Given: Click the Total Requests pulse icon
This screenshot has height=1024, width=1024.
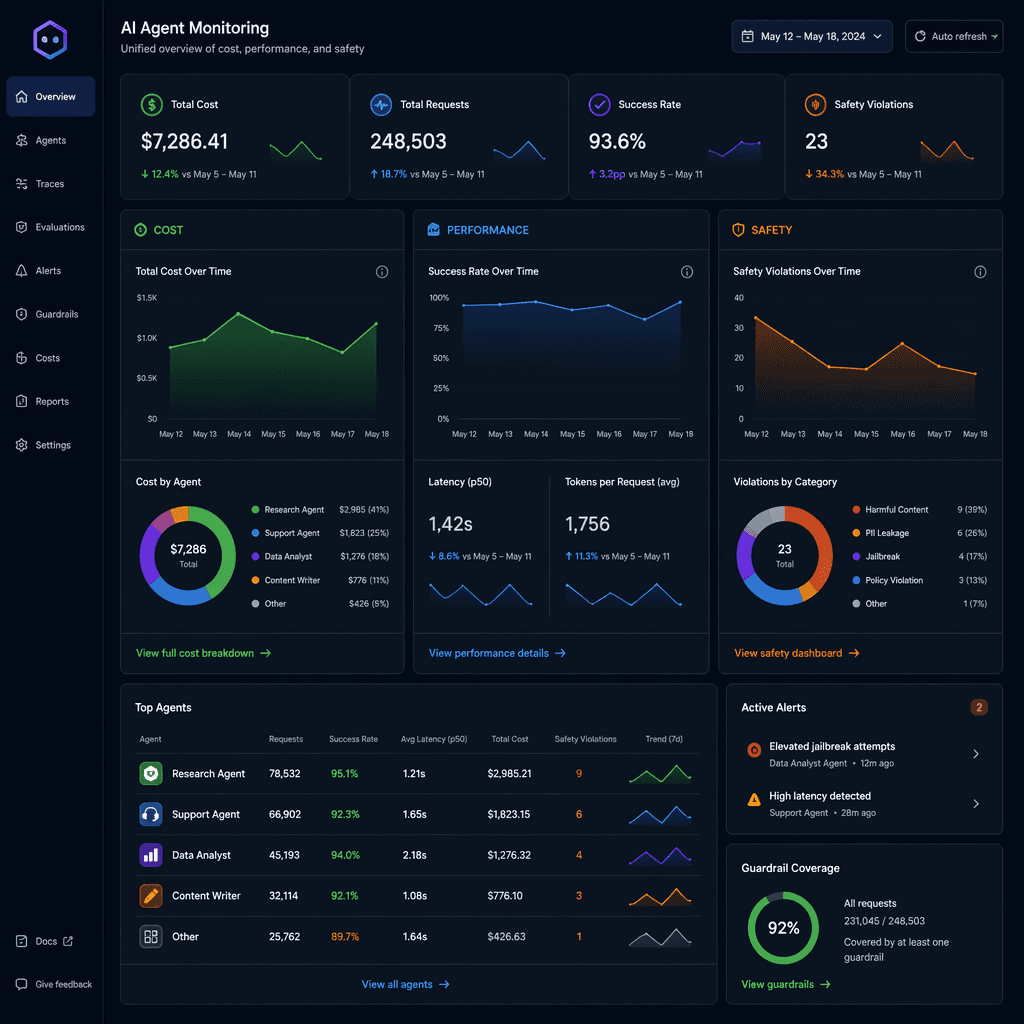Looking at the screenshot, I should [381, 104].
